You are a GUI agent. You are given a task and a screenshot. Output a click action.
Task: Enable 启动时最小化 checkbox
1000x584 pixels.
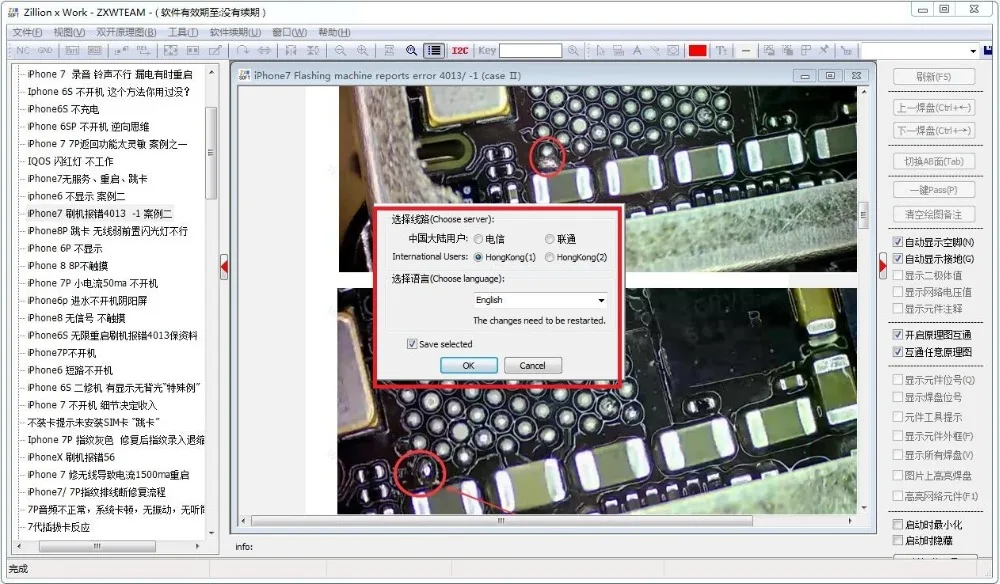[x=898, y=525]
